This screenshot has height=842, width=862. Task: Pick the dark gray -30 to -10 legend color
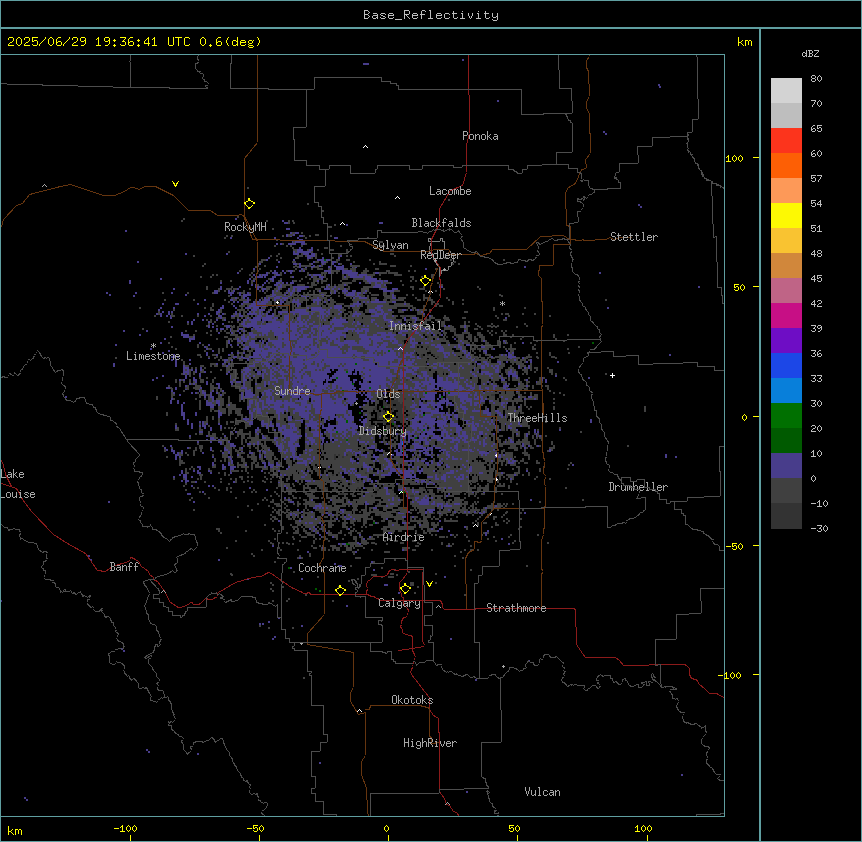pos(786,516)
